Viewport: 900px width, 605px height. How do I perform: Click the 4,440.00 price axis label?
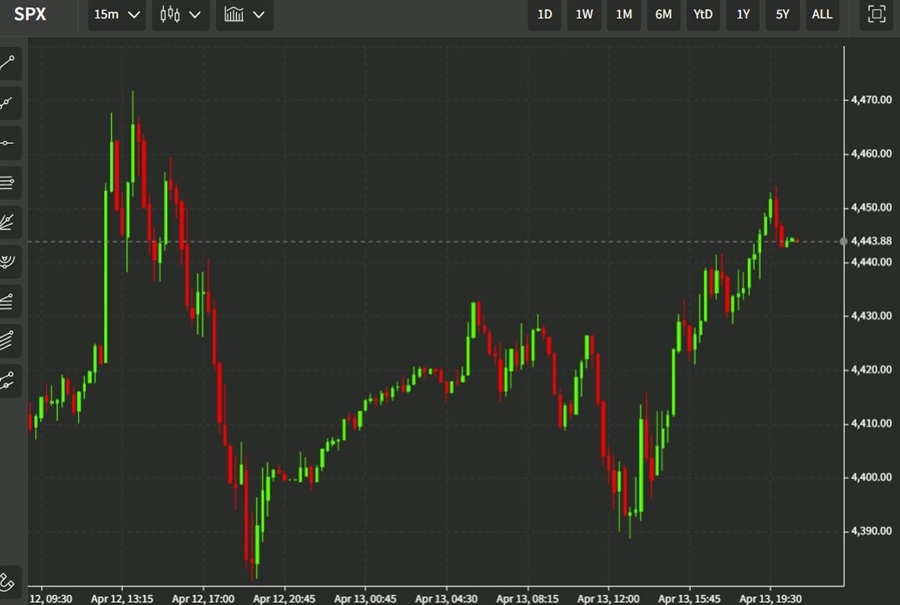(x=871, y=262)
